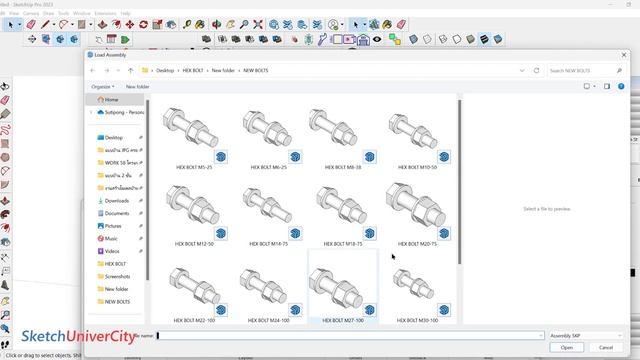The width and height of the screenshot is (640, 360).
Task: Select the X-ray face style cube
Action: [x=413, y=39]
